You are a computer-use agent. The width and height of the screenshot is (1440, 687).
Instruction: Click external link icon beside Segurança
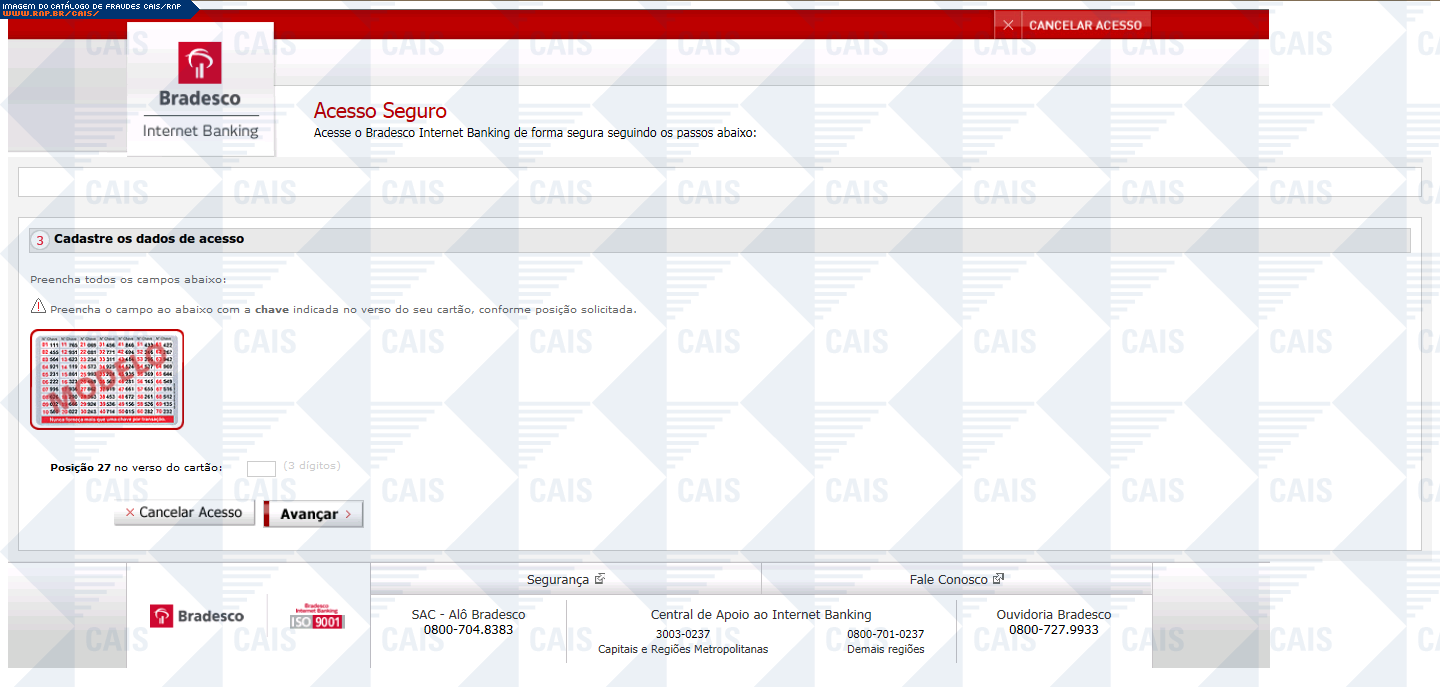tap(600, 579)
